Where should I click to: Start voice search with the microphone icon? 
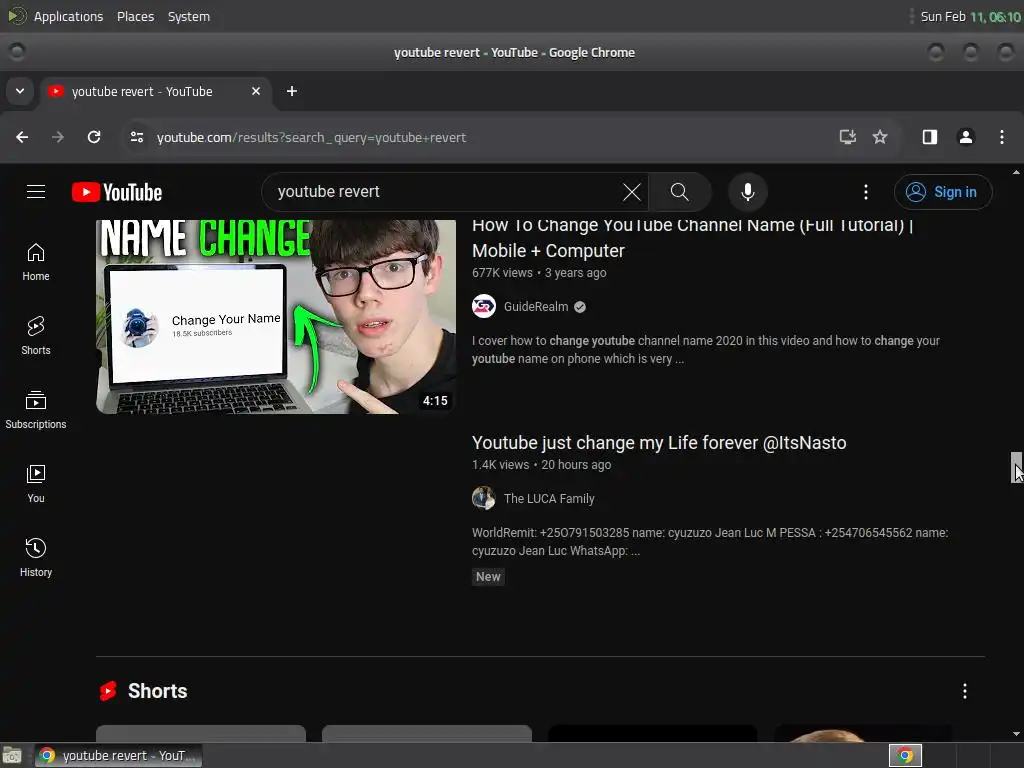pos(748,192)
